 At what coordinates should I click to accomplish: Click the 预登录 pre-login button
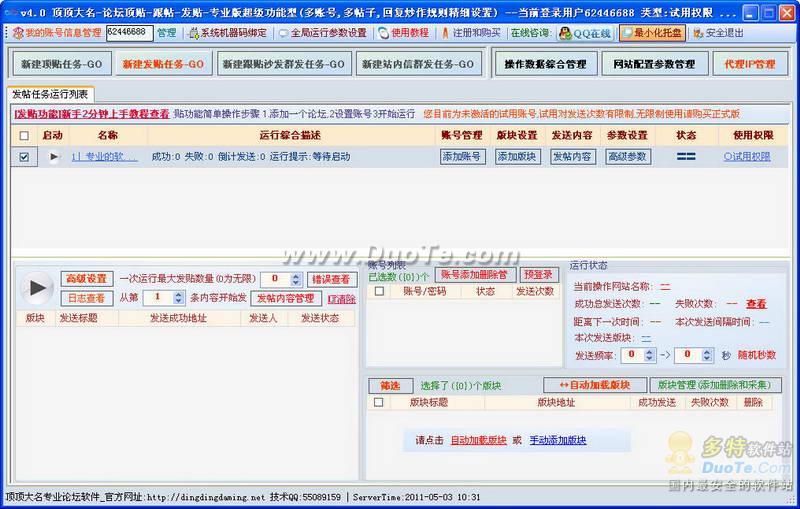[539, 275]
